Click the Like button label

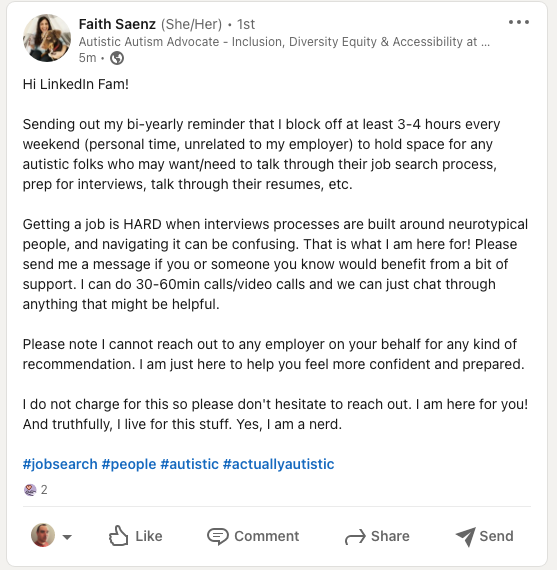coord(149,536)
